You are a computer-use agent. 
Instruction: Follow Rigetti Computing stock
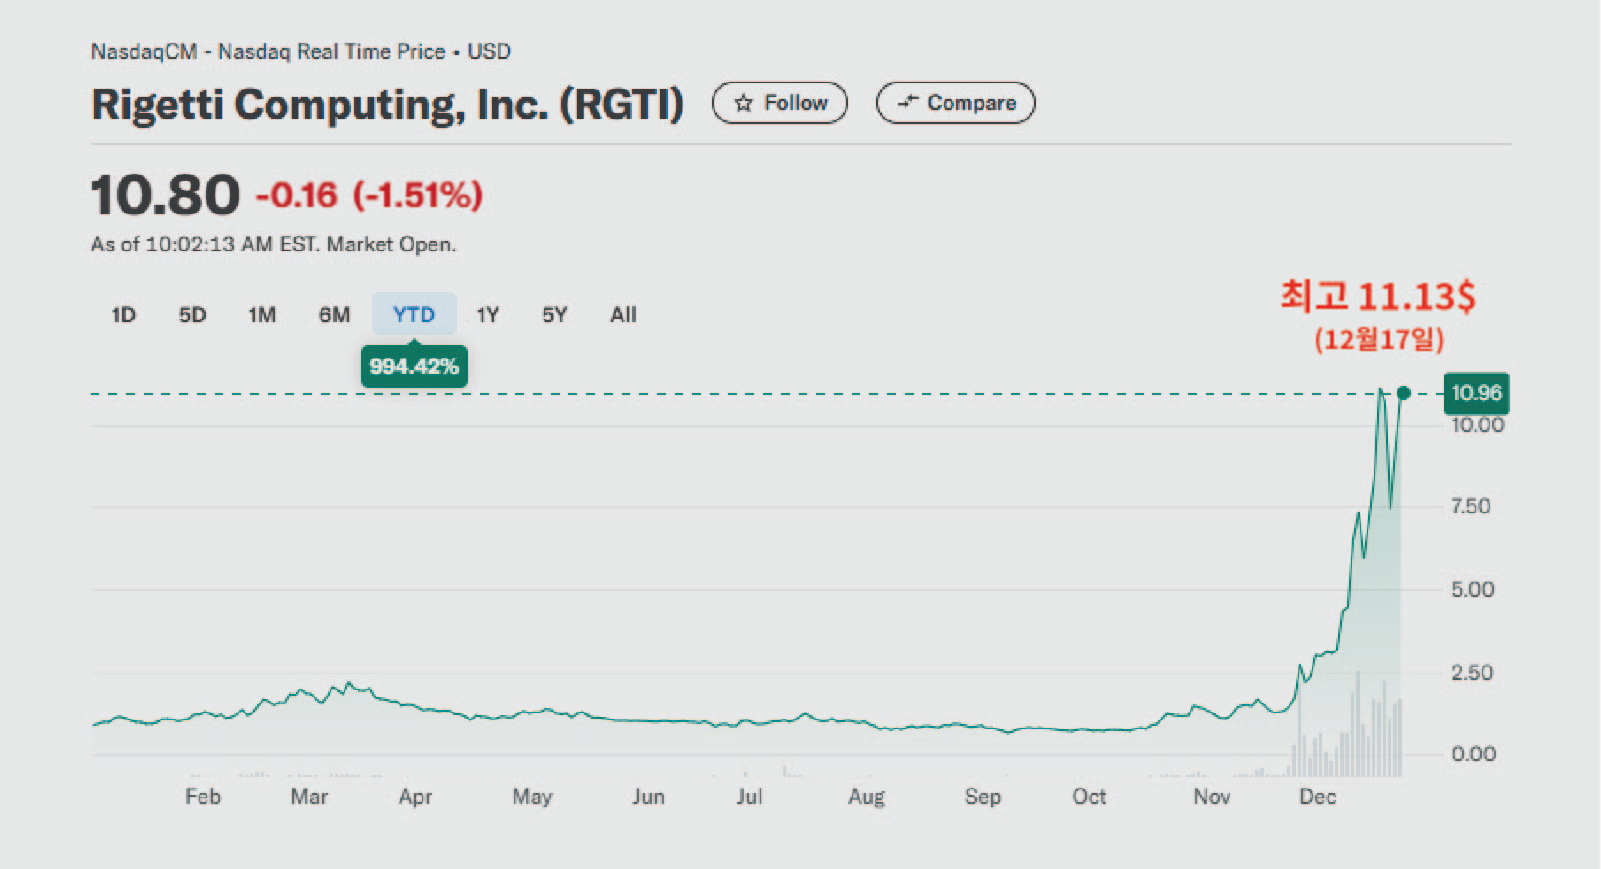pos(780,103)
